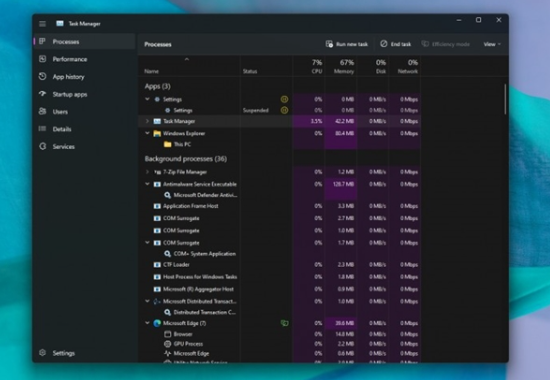Open App history page icon
The width and height of the screenshot is (550, 380).
42,76
